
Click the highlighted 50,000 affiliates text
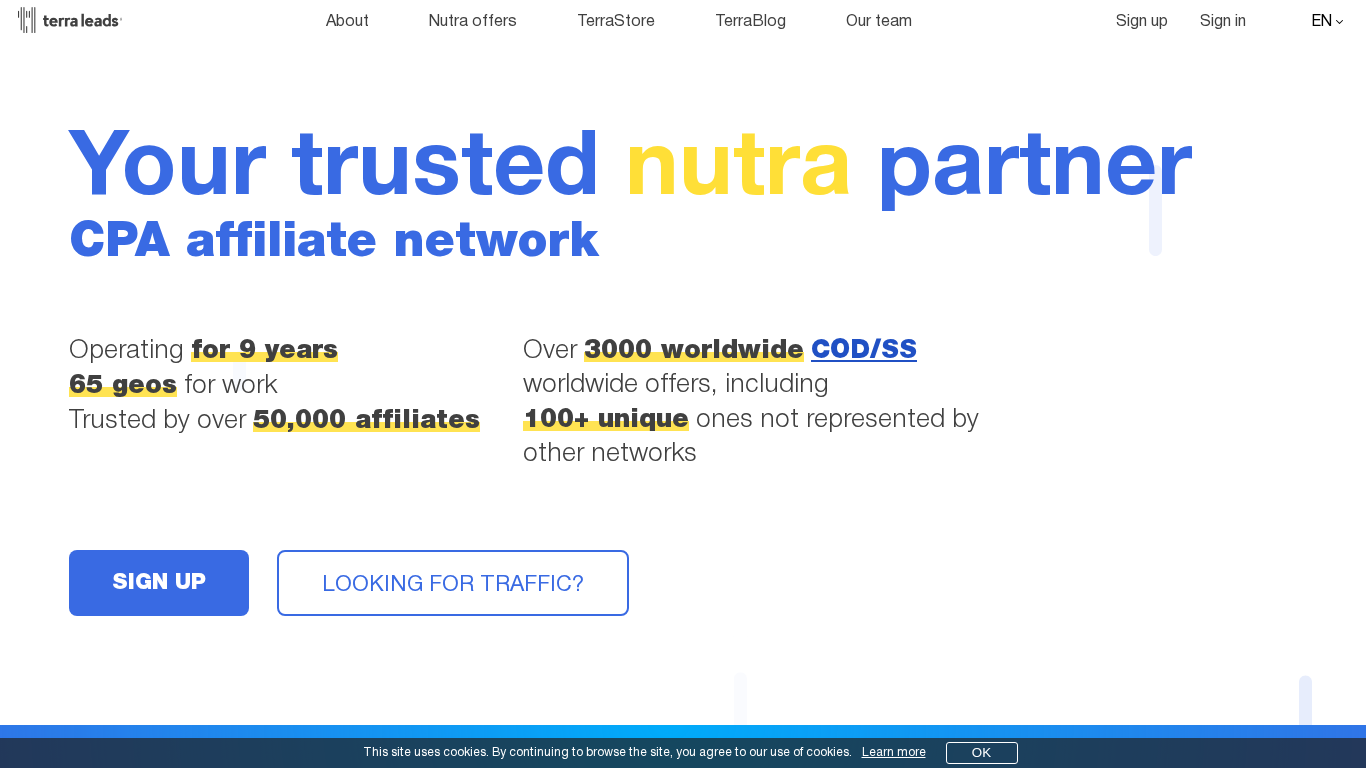(x=366, y=419)
